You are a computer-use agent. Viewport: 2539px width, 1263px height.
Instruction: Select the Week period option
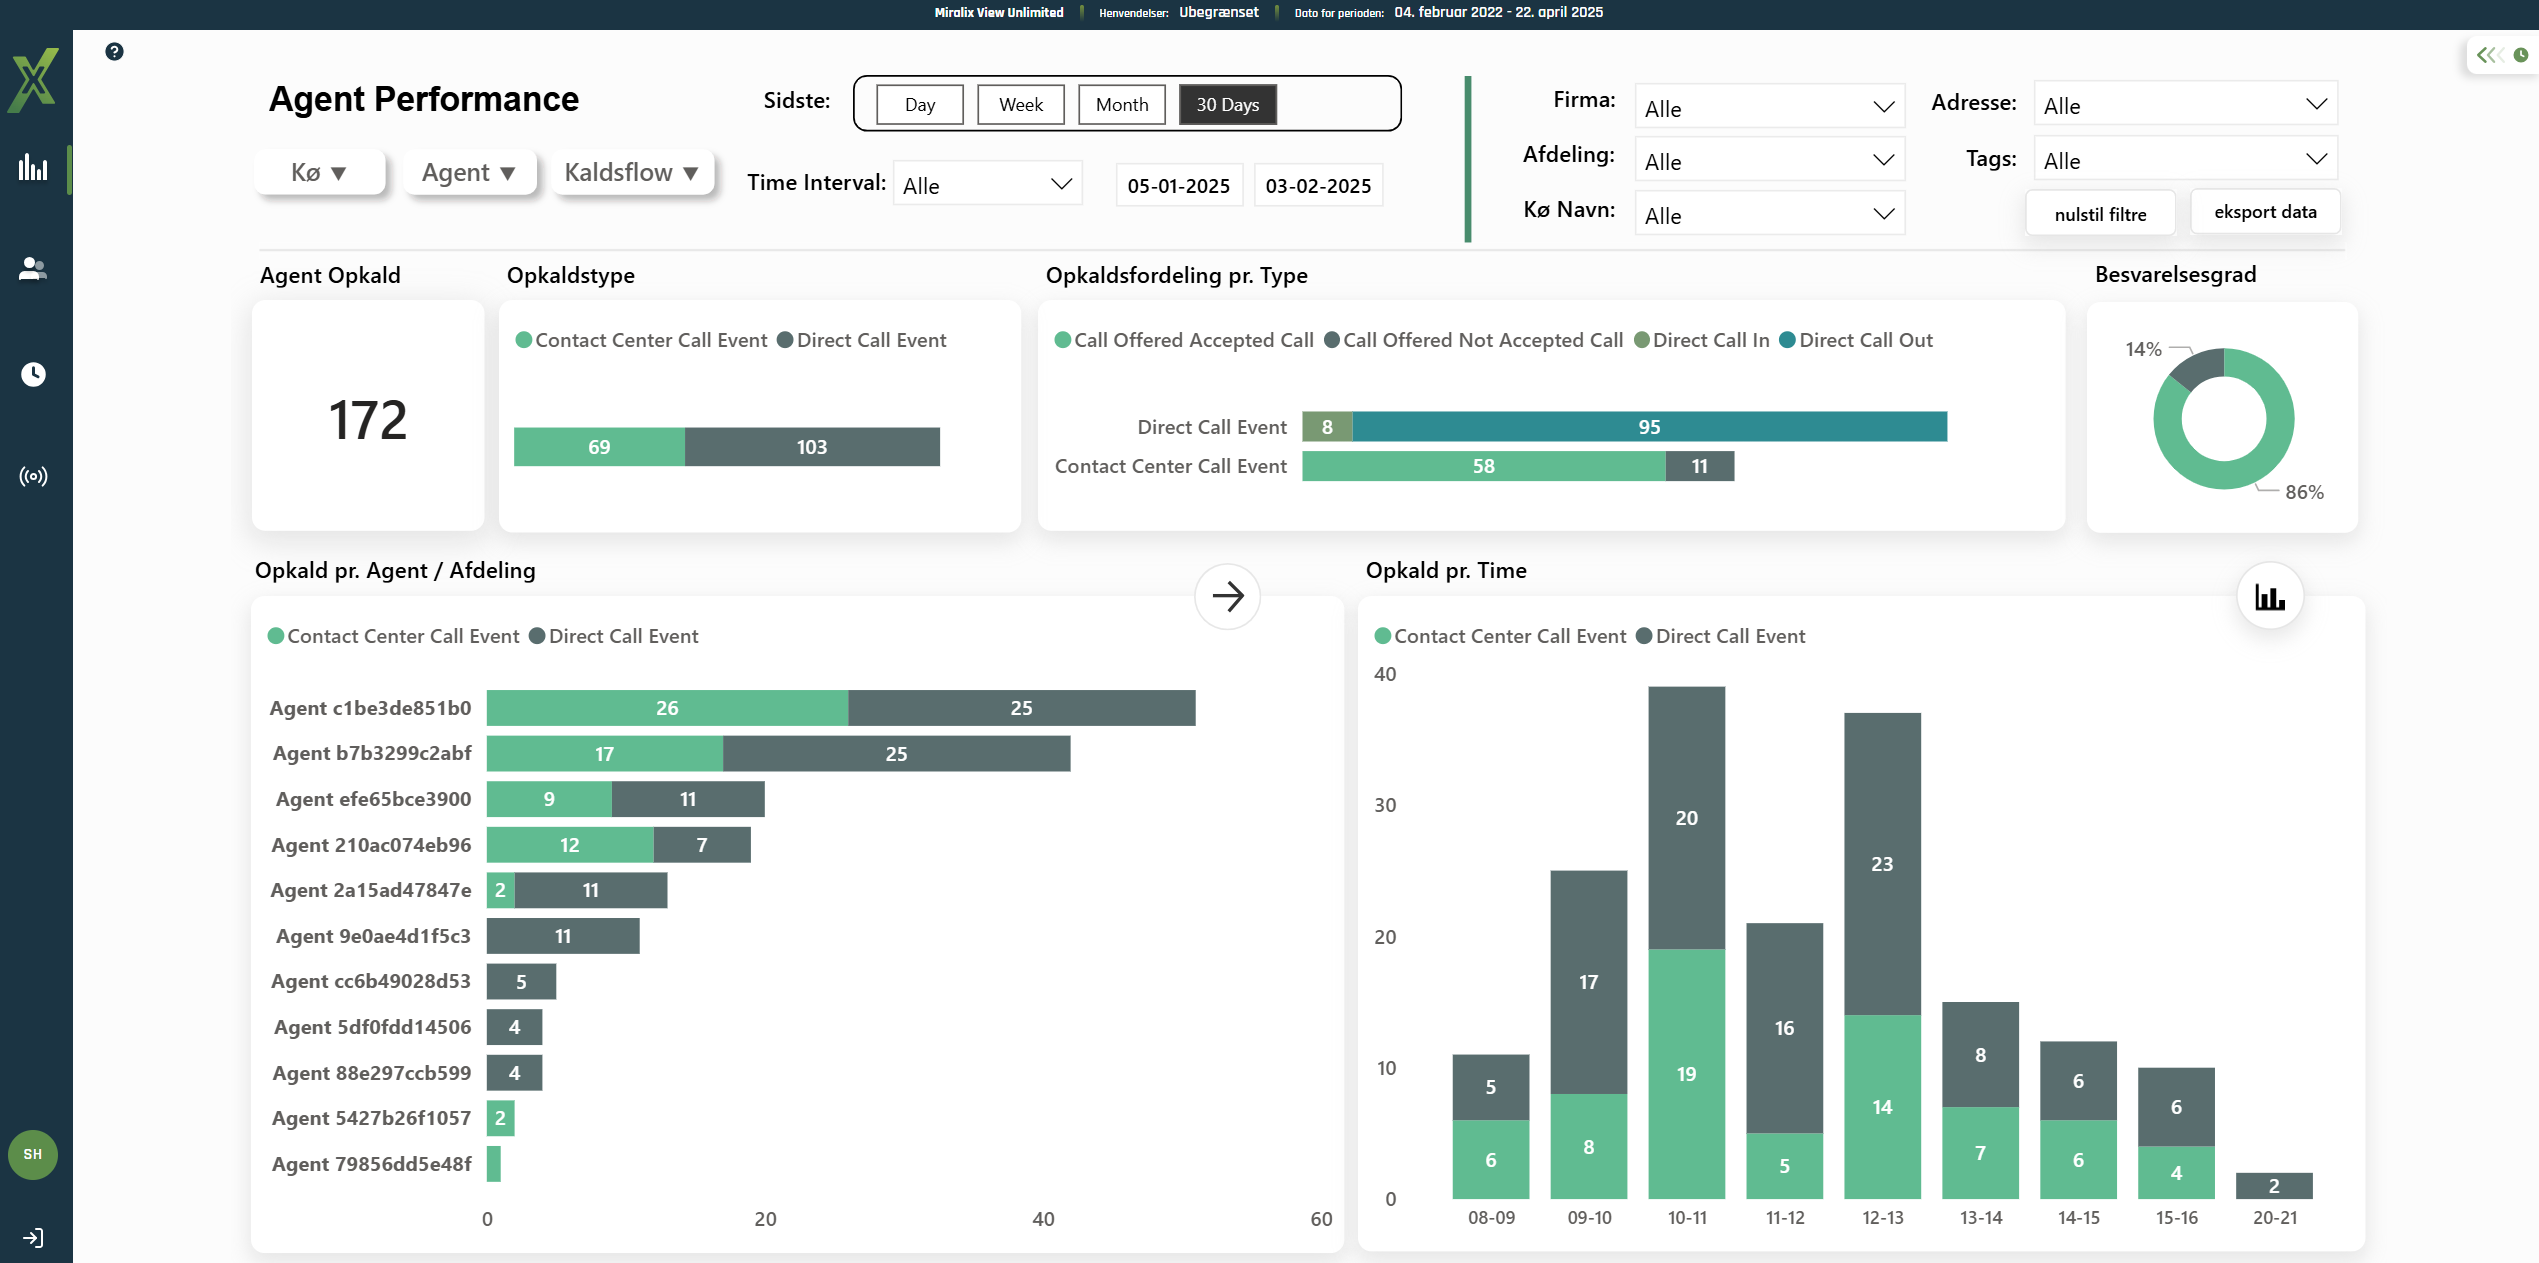click(x=1020, y=105)
